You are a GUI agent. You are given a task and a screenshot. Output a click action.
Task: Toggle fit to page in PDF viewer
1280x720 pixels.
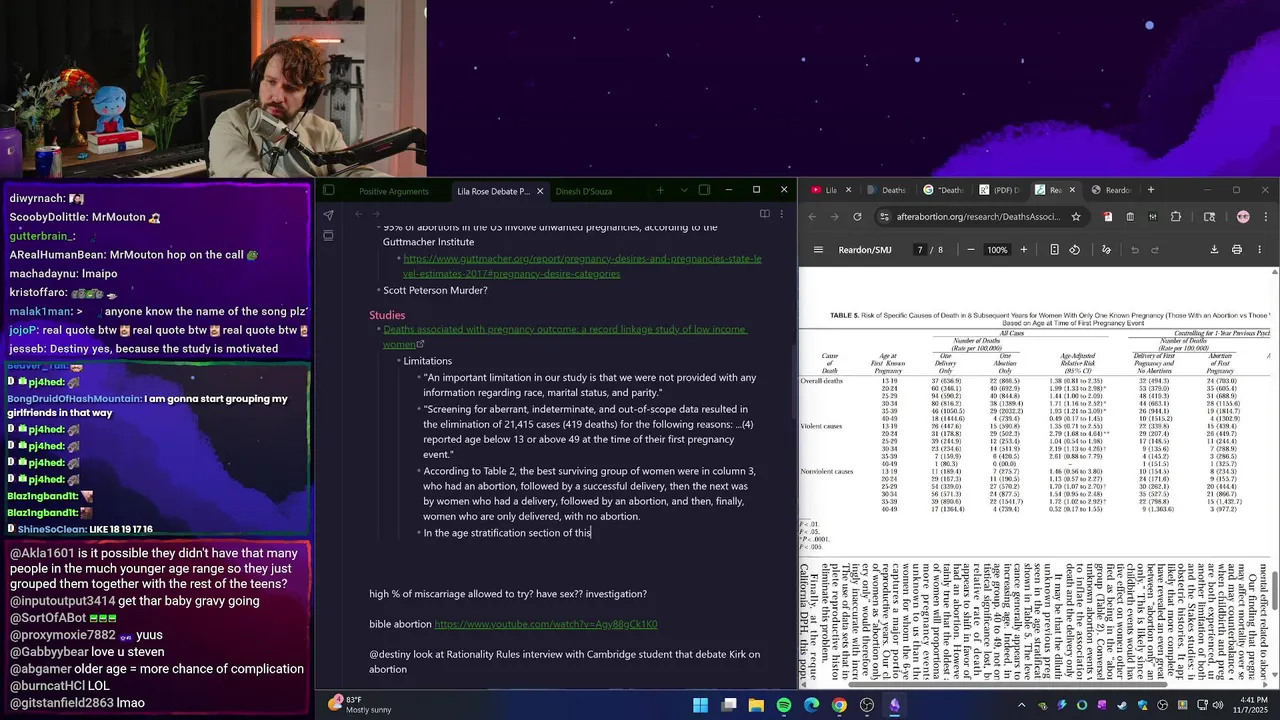click(x=1054, y=250)
